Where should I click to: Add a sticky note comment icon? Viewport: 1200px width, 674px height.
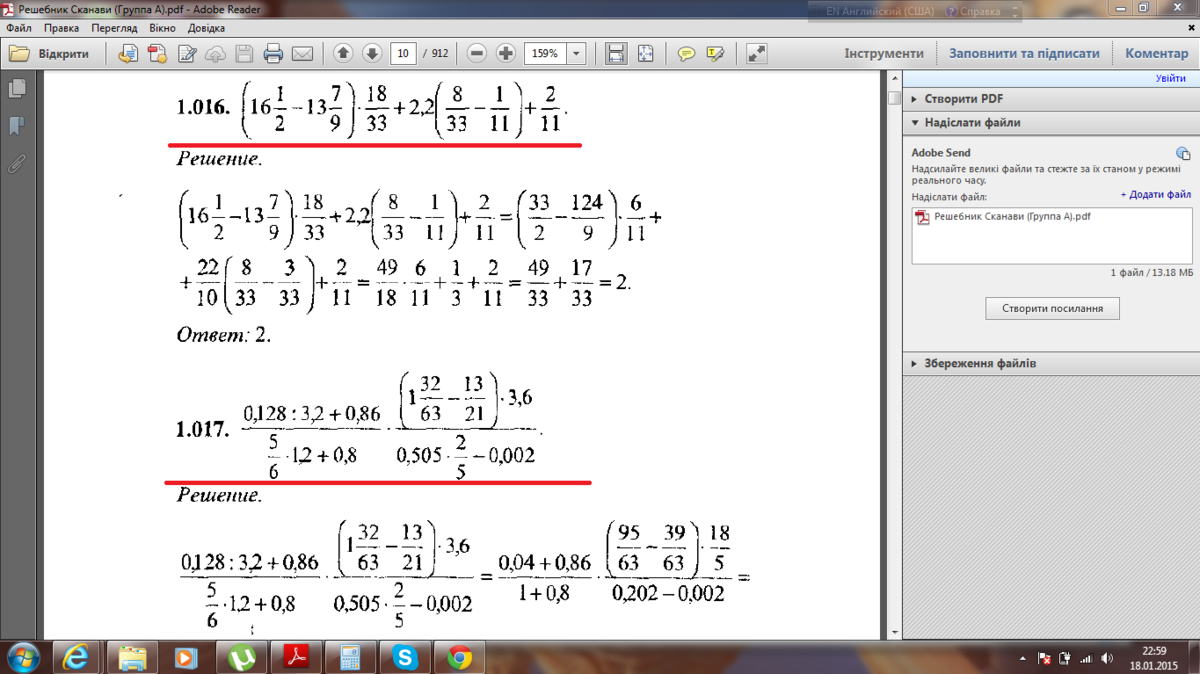pyautogui.click(x=686, y=53)
